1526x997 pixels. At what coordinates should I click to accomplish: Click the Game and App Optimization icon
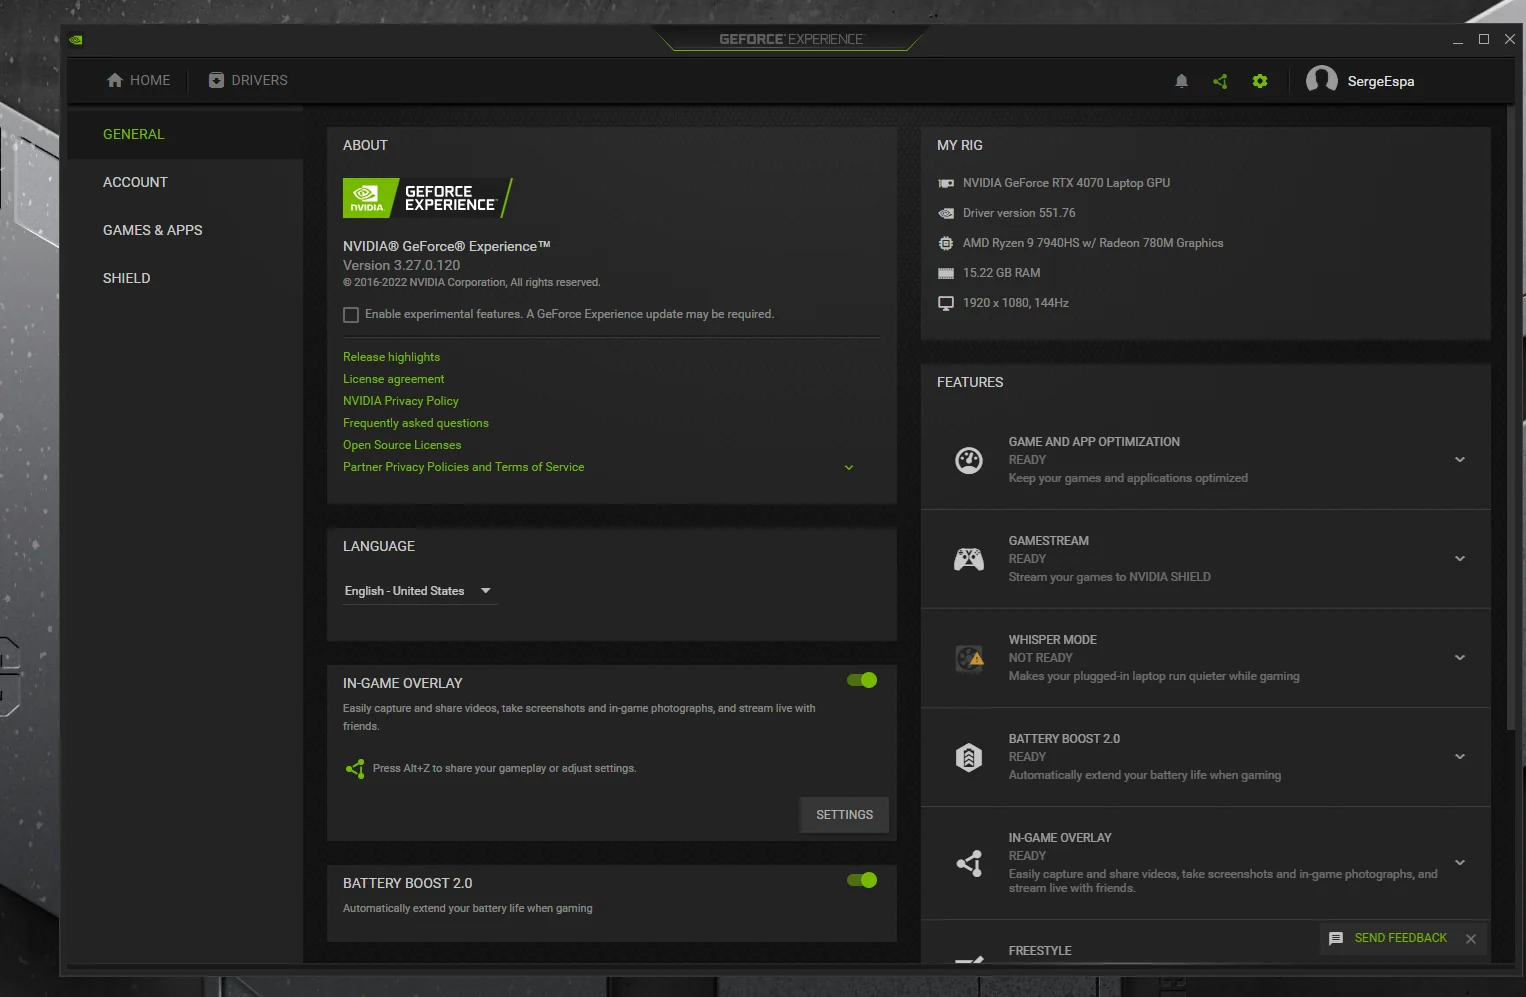(968, 459)
